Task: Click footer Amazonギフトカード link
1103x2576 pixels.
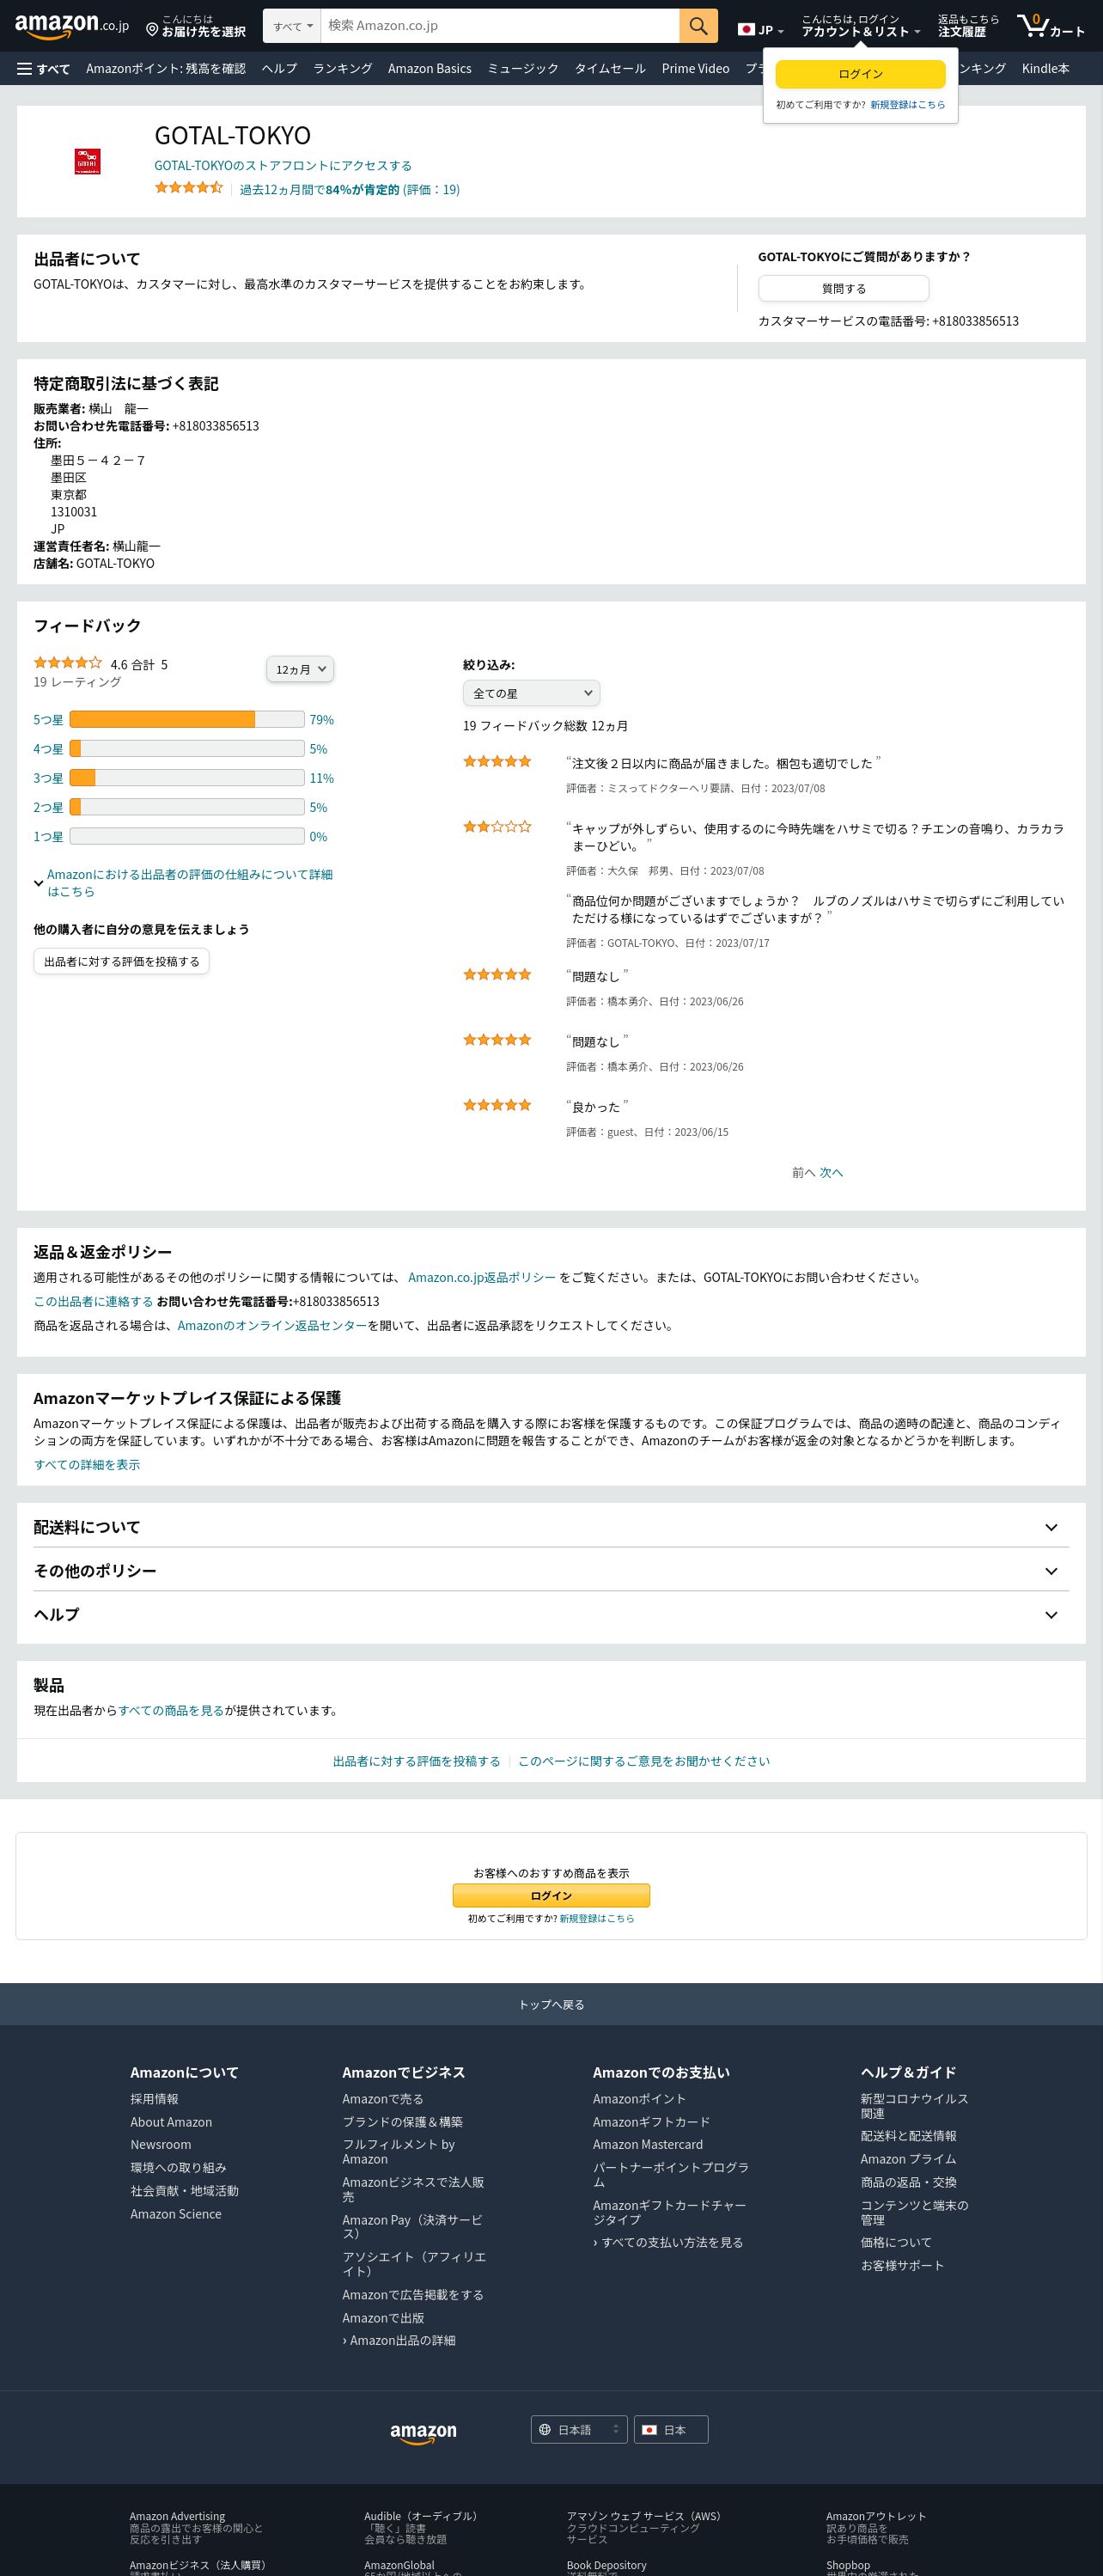Action: click(x=651, y=2122)
